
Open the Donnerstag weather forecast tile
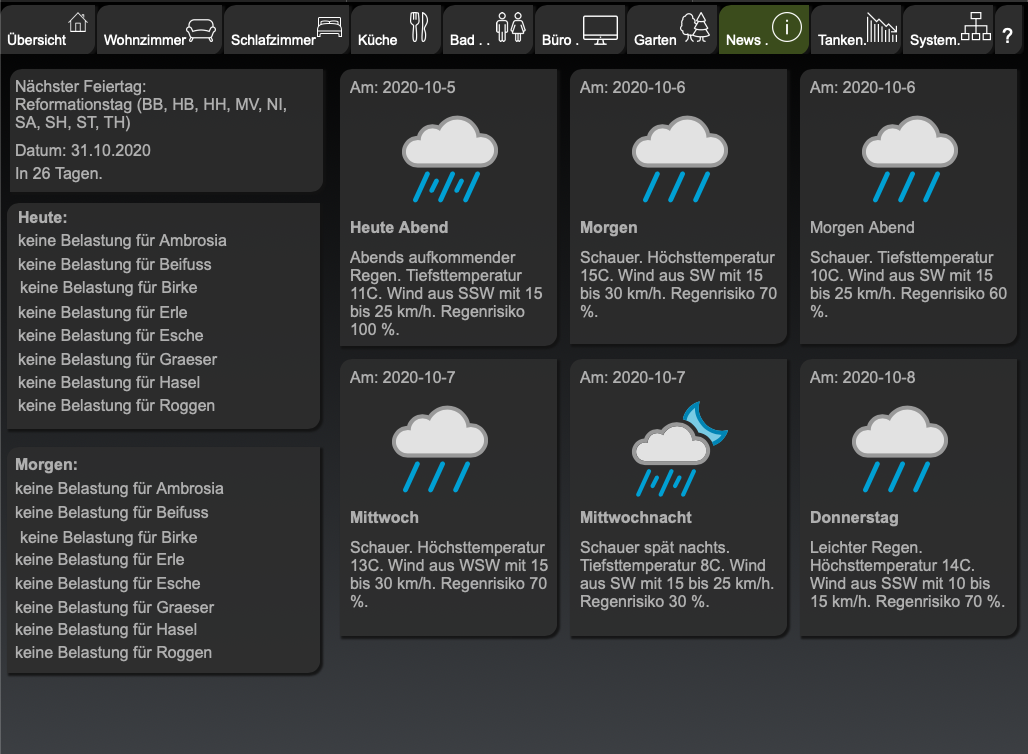908,498
